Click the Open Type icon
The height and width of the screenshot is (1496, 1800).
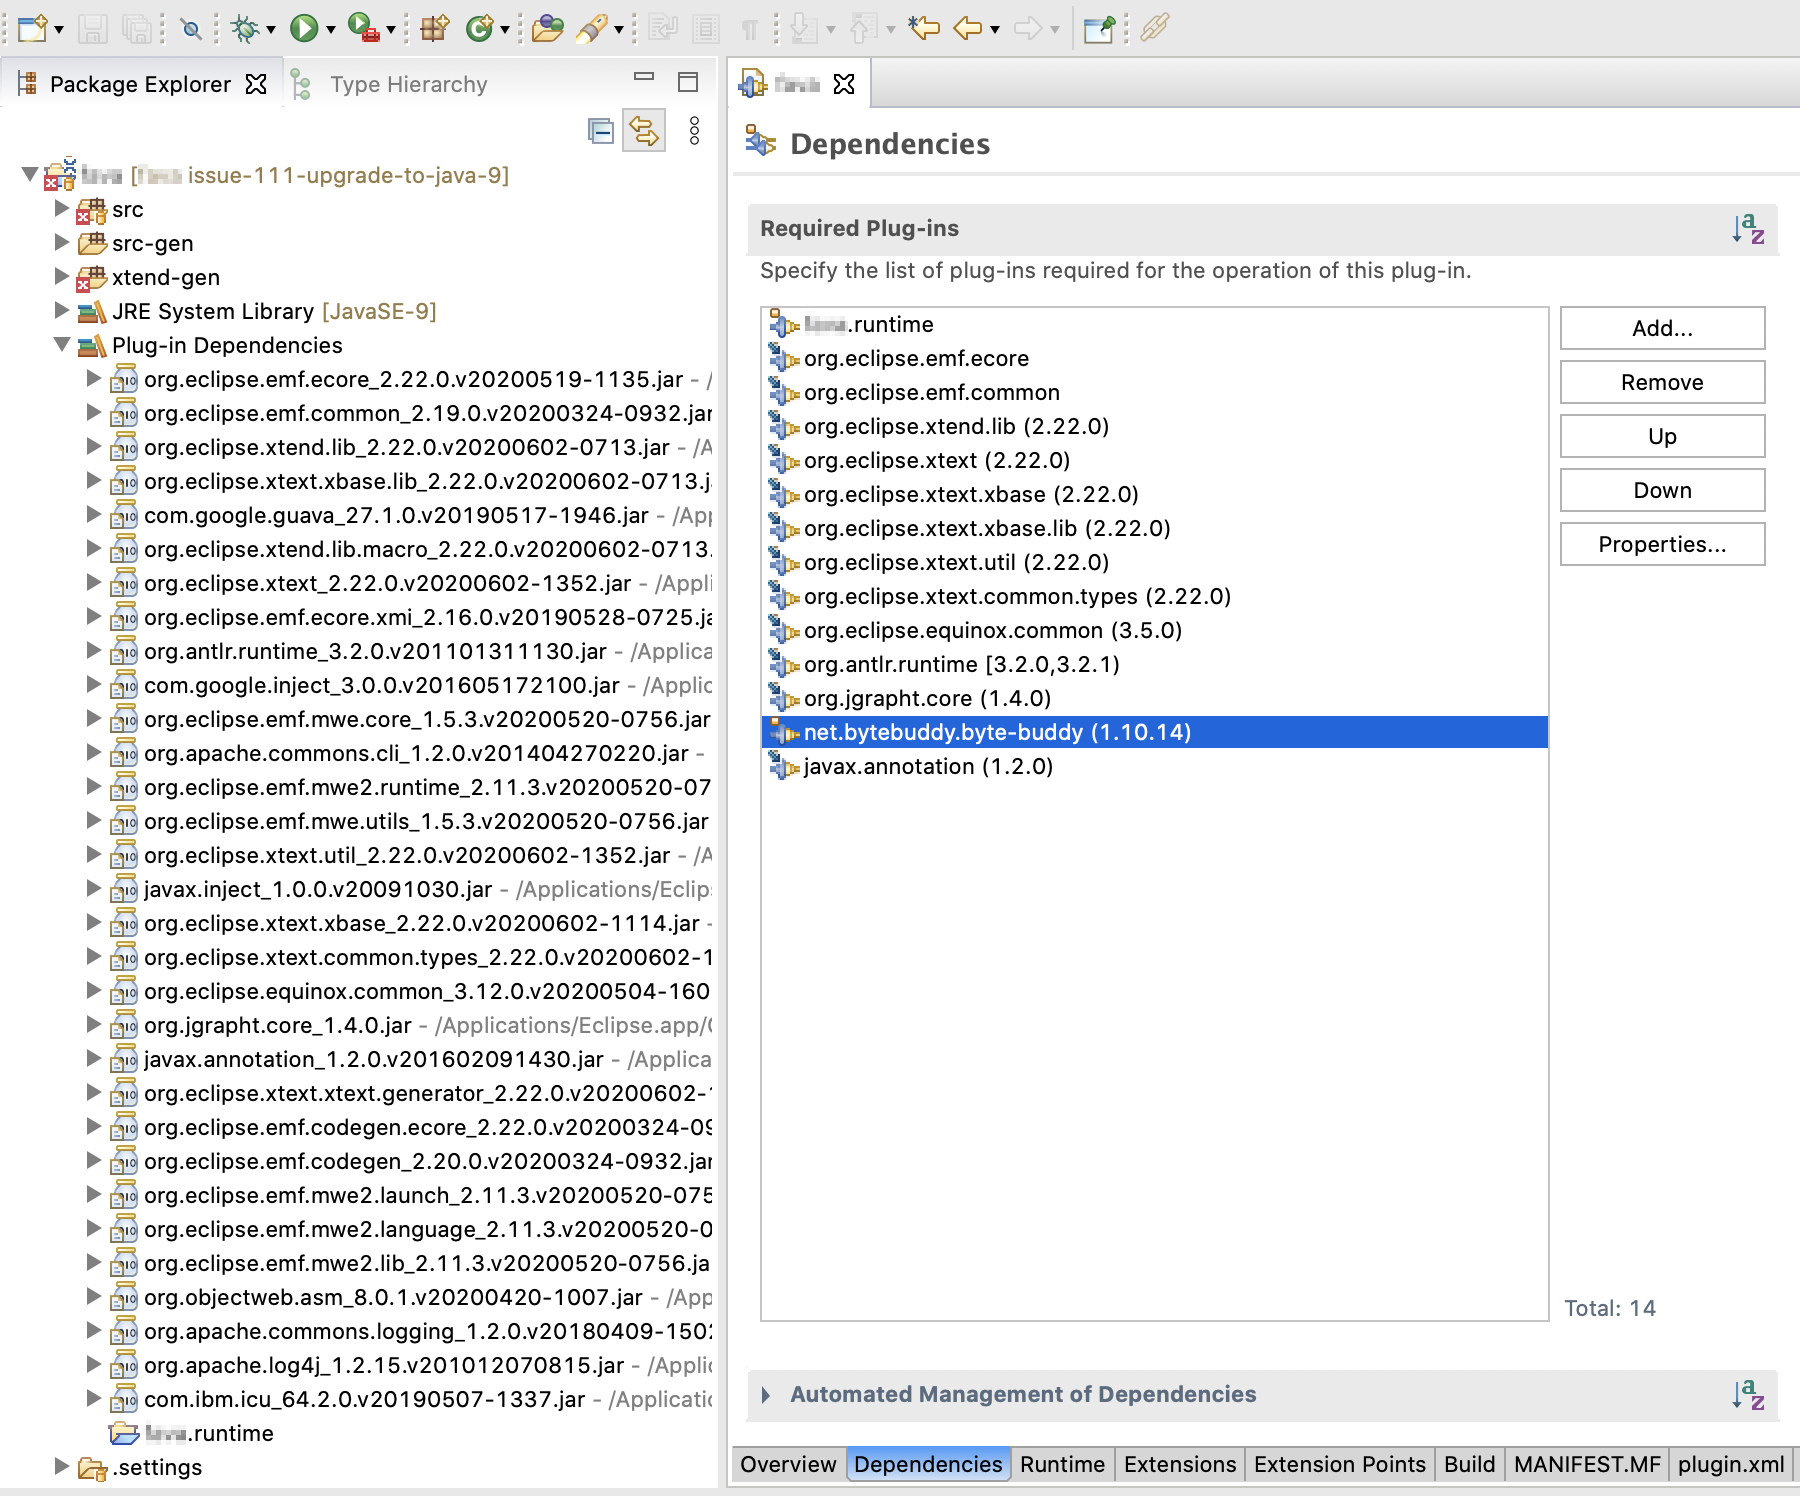tap(547, 28)
